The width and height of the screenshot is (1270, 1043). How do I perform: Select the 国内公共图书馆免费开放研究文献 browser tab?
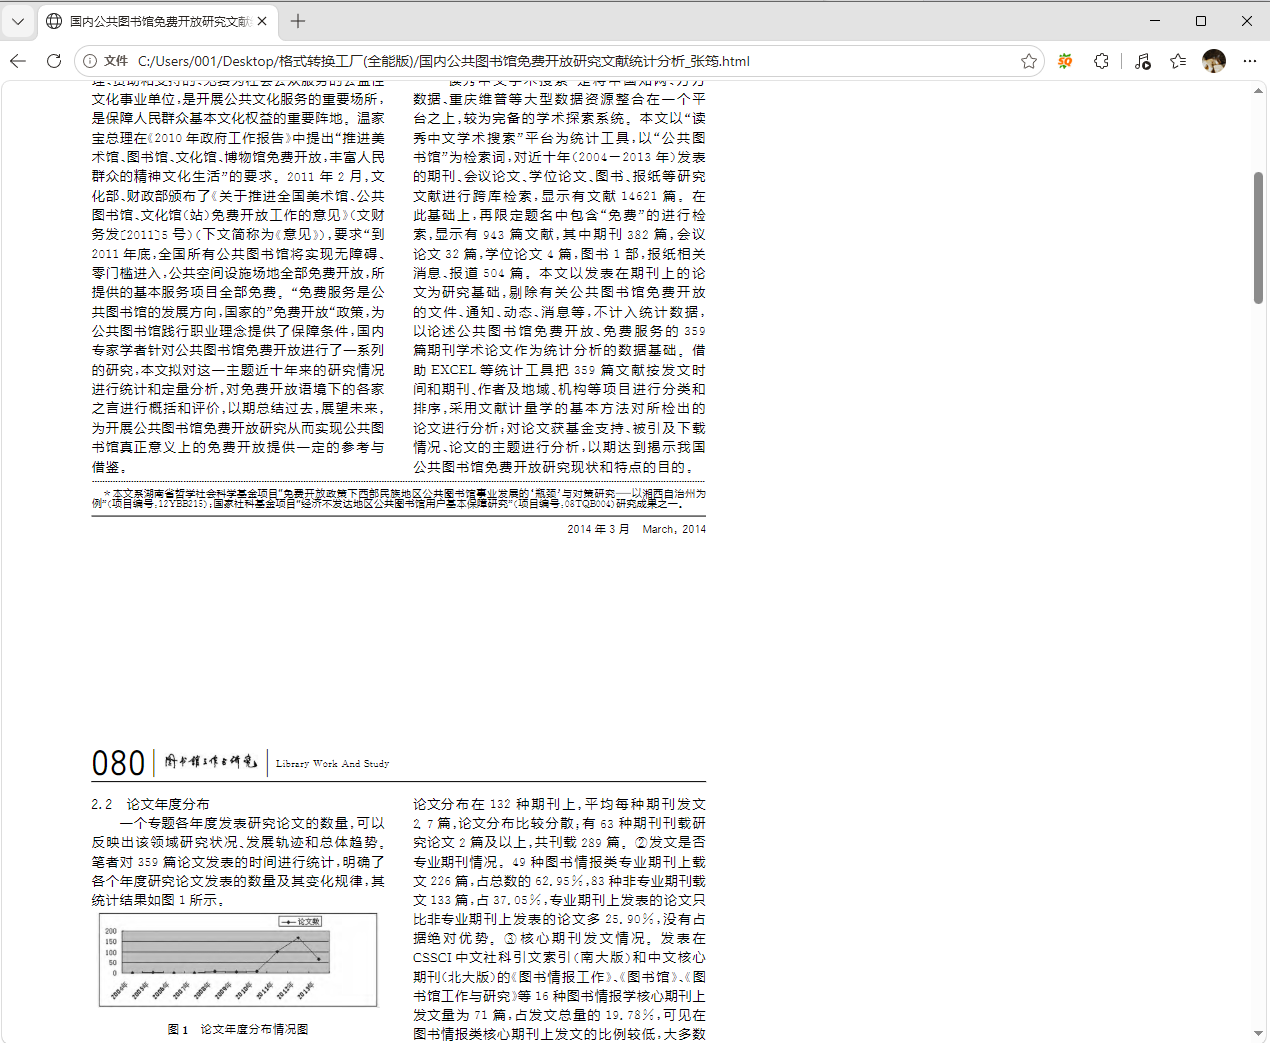159,21
